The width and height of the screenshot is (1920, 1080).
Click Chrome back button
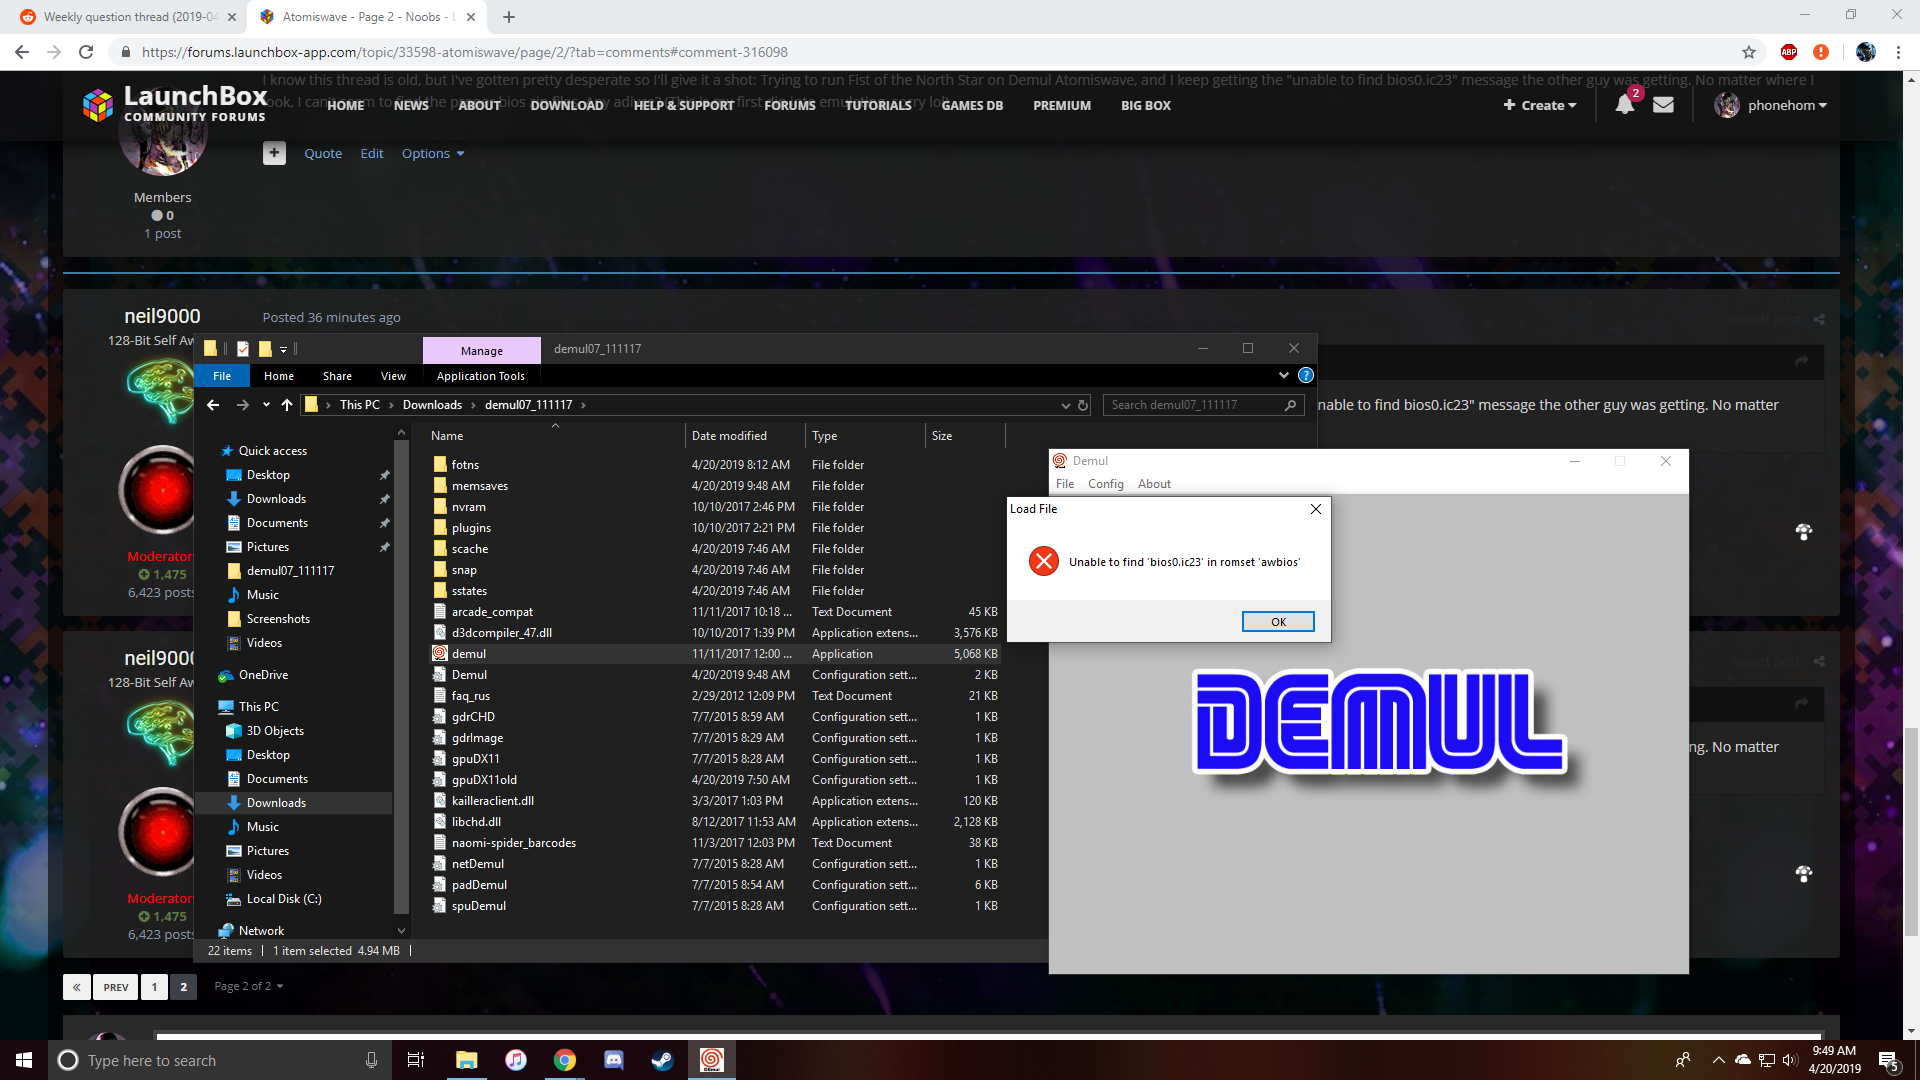(22, 52)
